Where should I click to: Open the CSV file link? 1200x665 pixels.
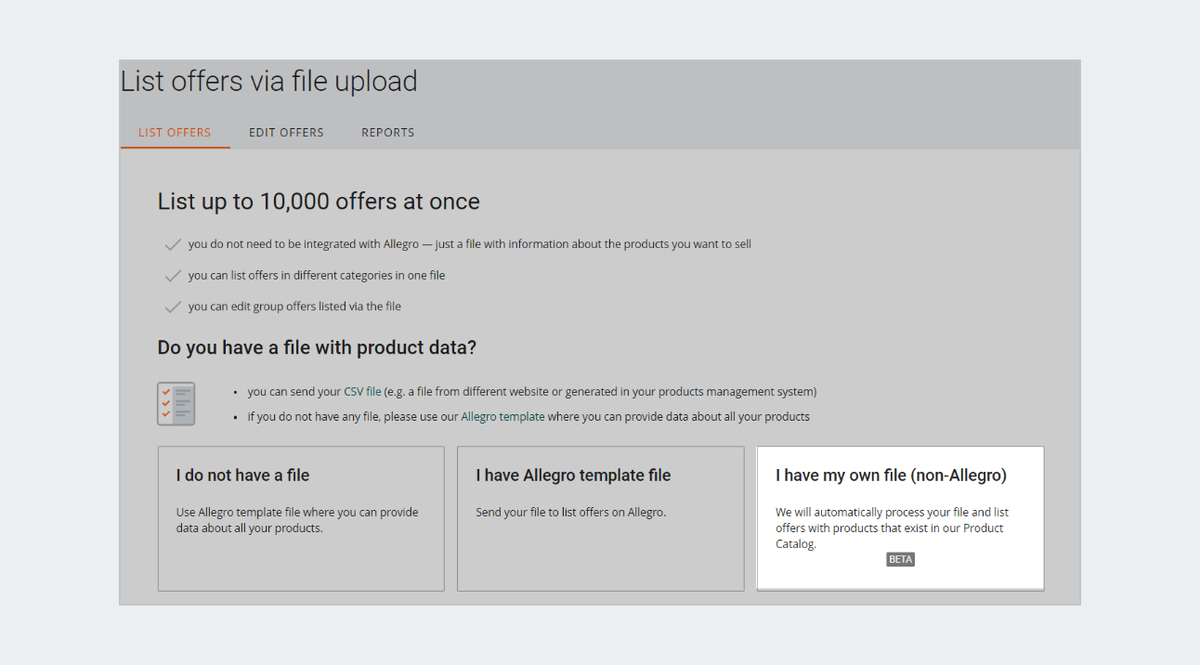pos(362,392)
